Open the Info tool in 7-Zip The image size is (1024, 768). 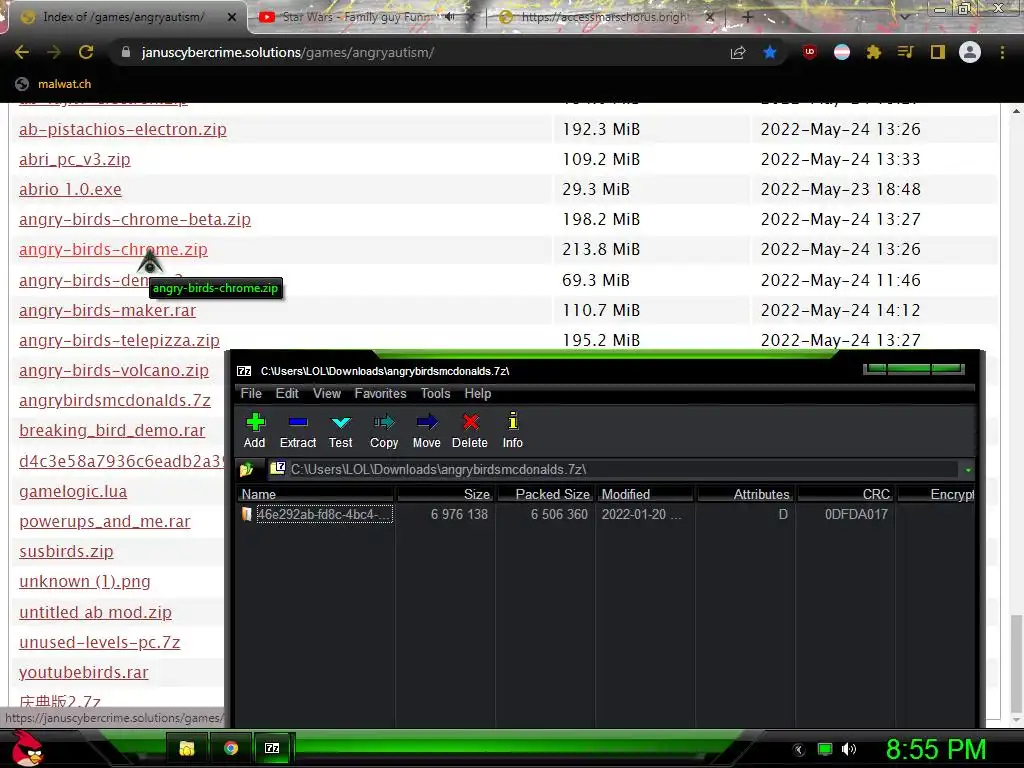513,431
